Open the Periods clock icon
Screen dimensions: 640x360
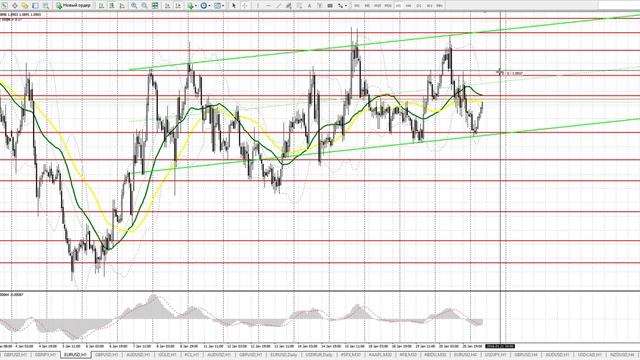pos(203,5)
